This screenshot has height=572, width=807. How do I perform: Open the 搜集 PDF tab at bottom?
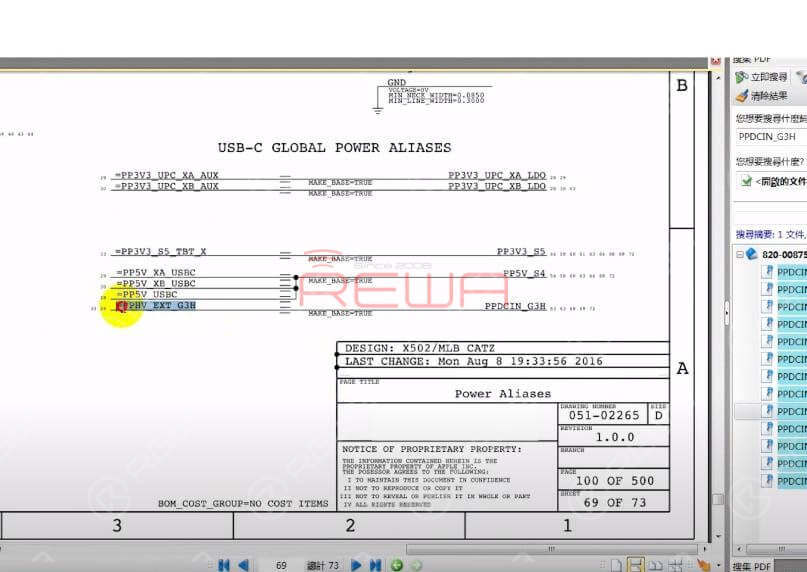(x=751, y=566)
